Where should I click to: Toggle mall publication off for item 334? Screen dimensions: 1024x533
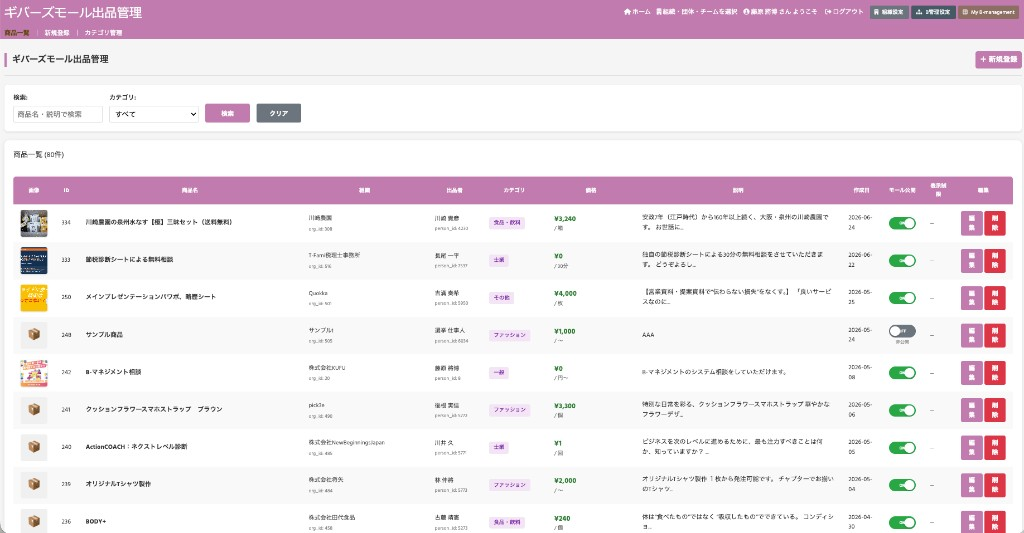pyautogui.click(x=902, y=223)
